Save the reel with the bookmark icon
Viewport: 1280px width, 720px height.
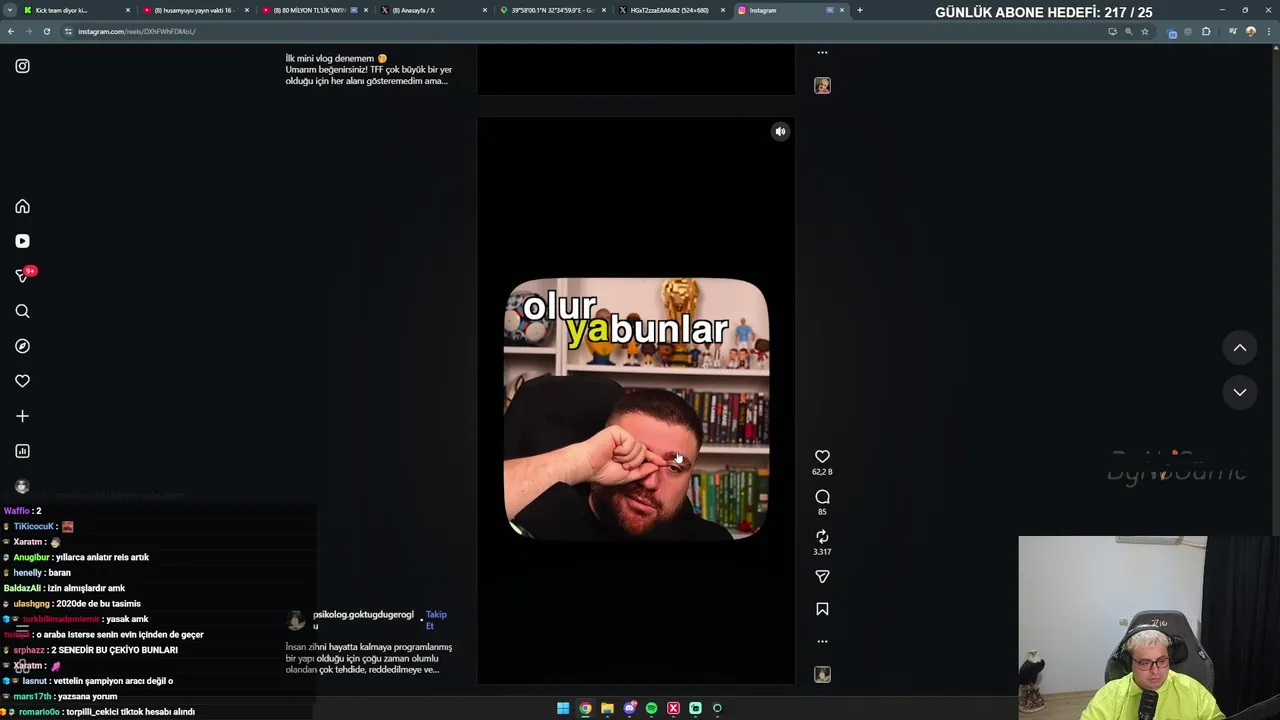pos(822,609)
